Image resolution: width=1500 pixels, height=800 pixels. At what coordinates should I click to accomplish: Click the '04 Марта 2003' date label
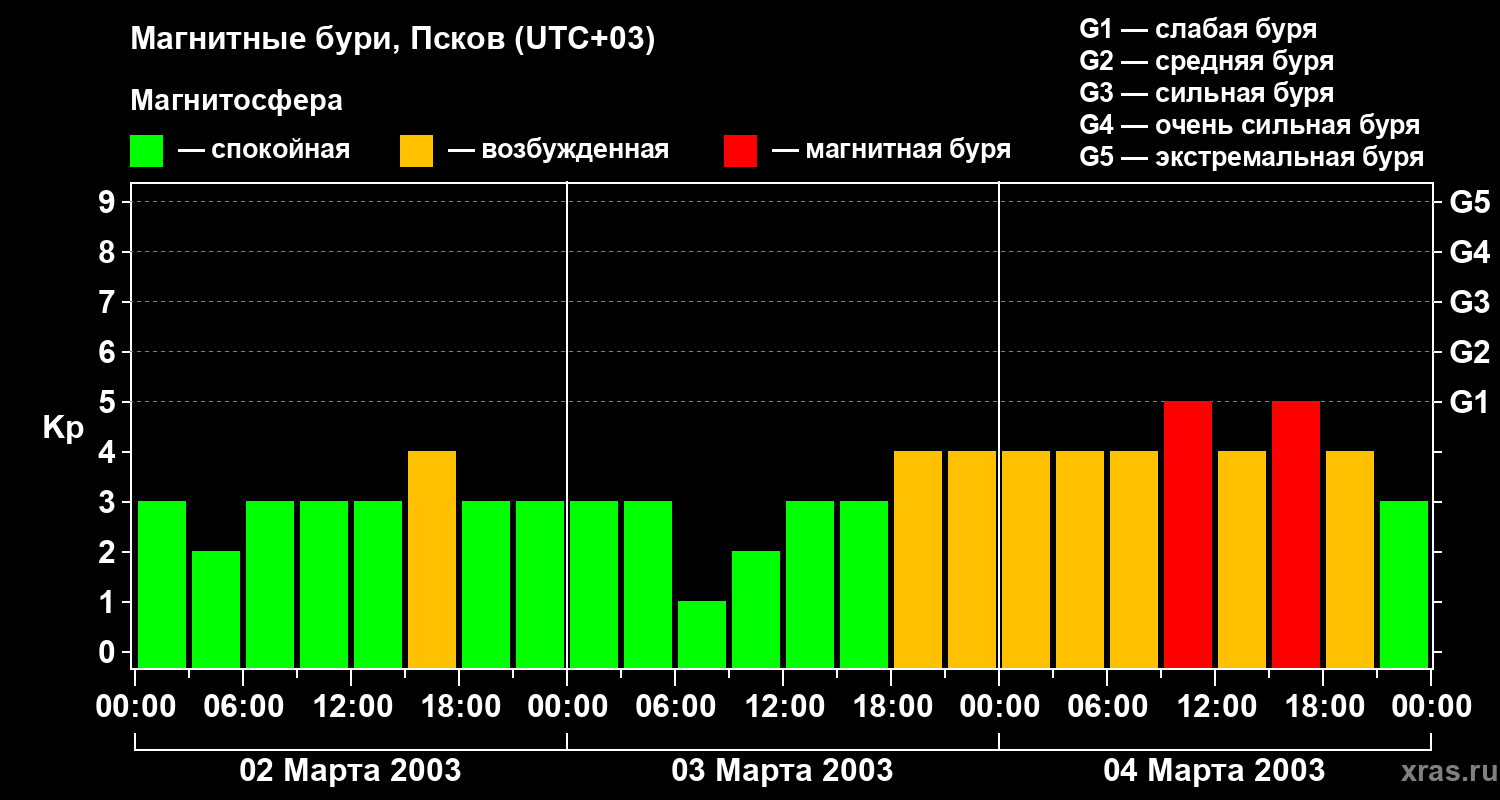click(1214, 770)
